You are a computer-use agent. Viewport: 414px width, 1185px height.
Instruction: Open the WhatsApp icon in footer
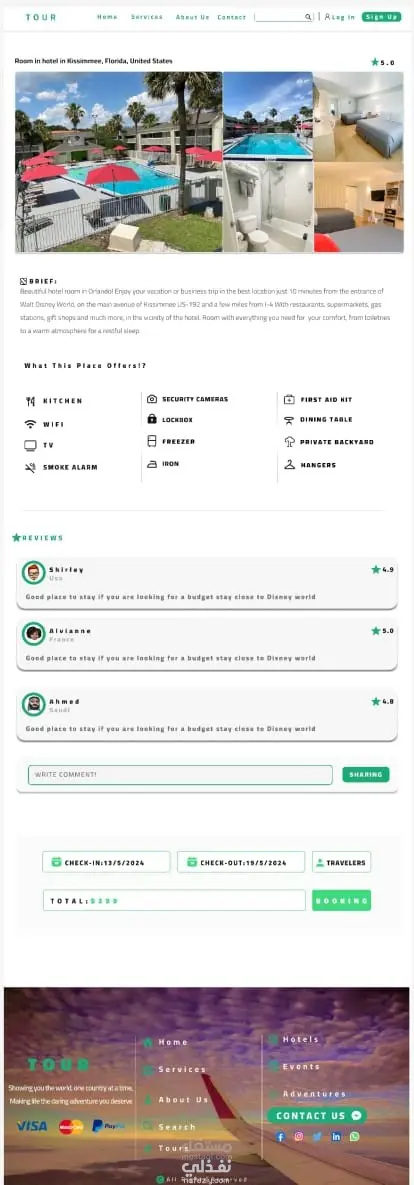[354, 1136]
